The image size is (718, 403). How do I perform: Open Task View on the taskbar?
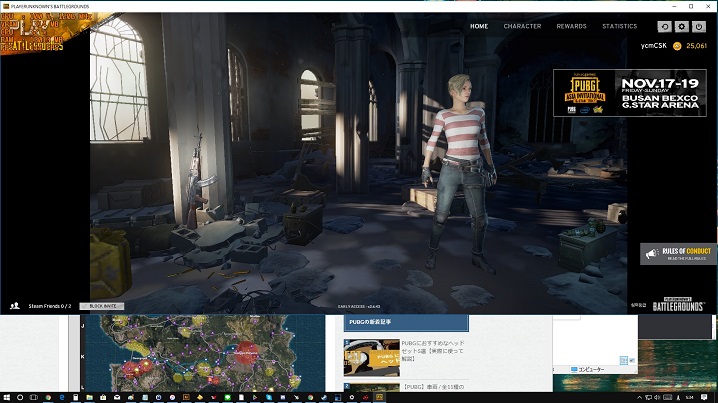tap(33, 398)
